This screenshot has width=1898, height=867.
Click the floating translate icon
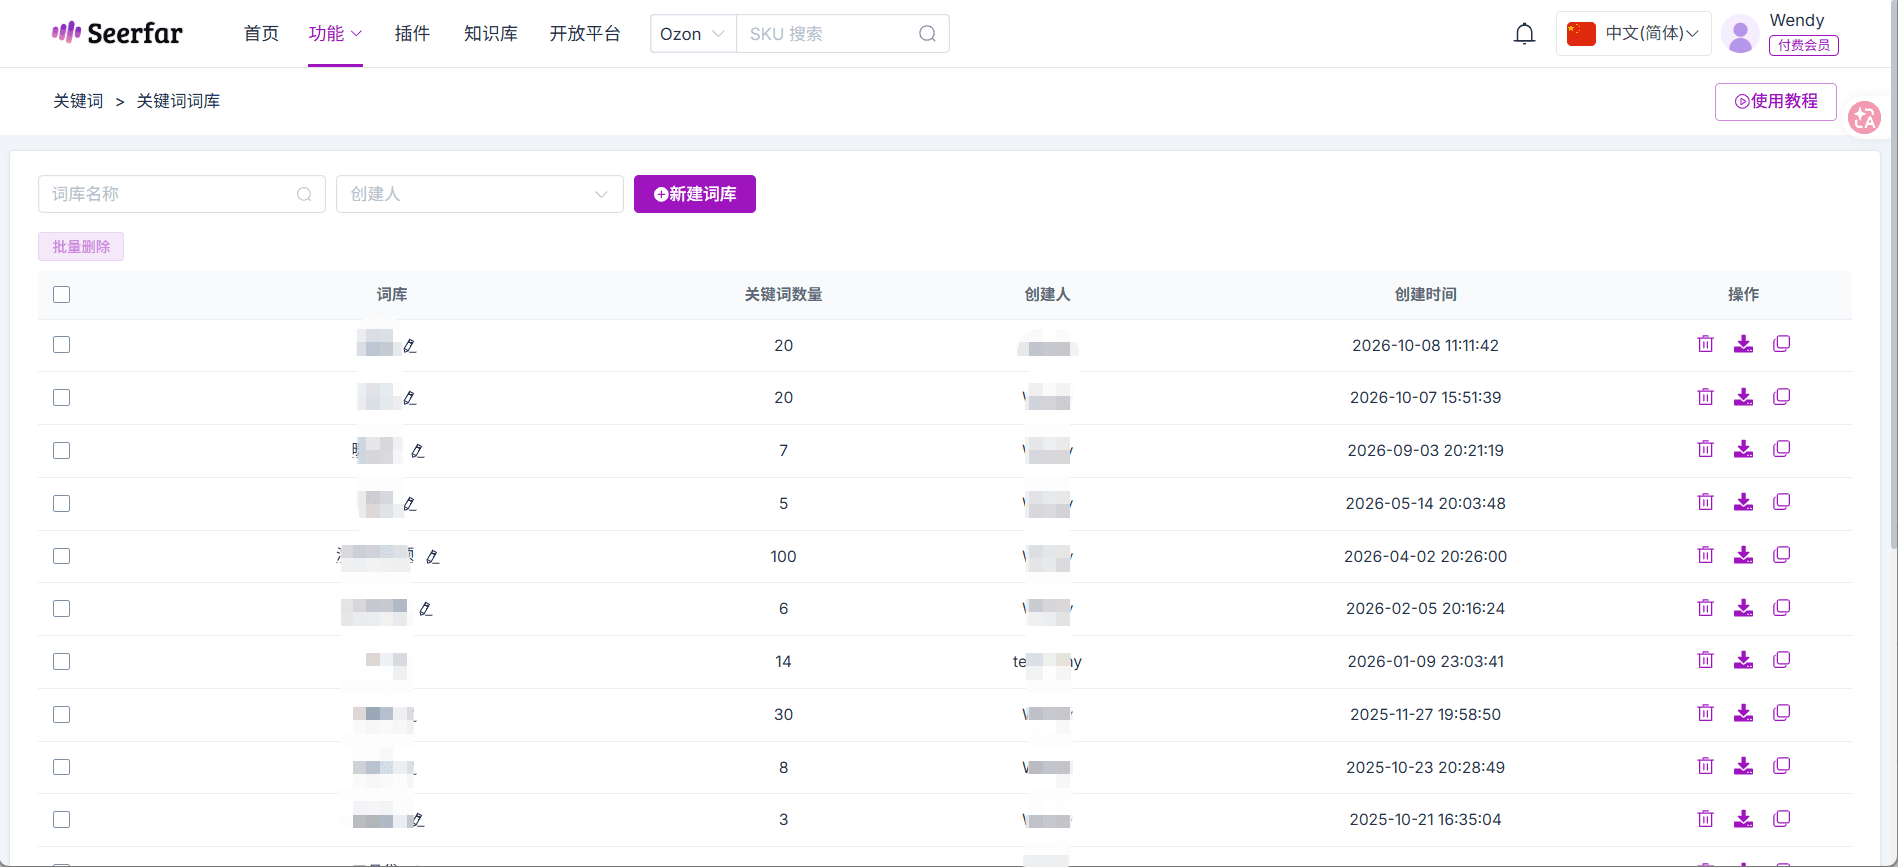point(1864,118)
